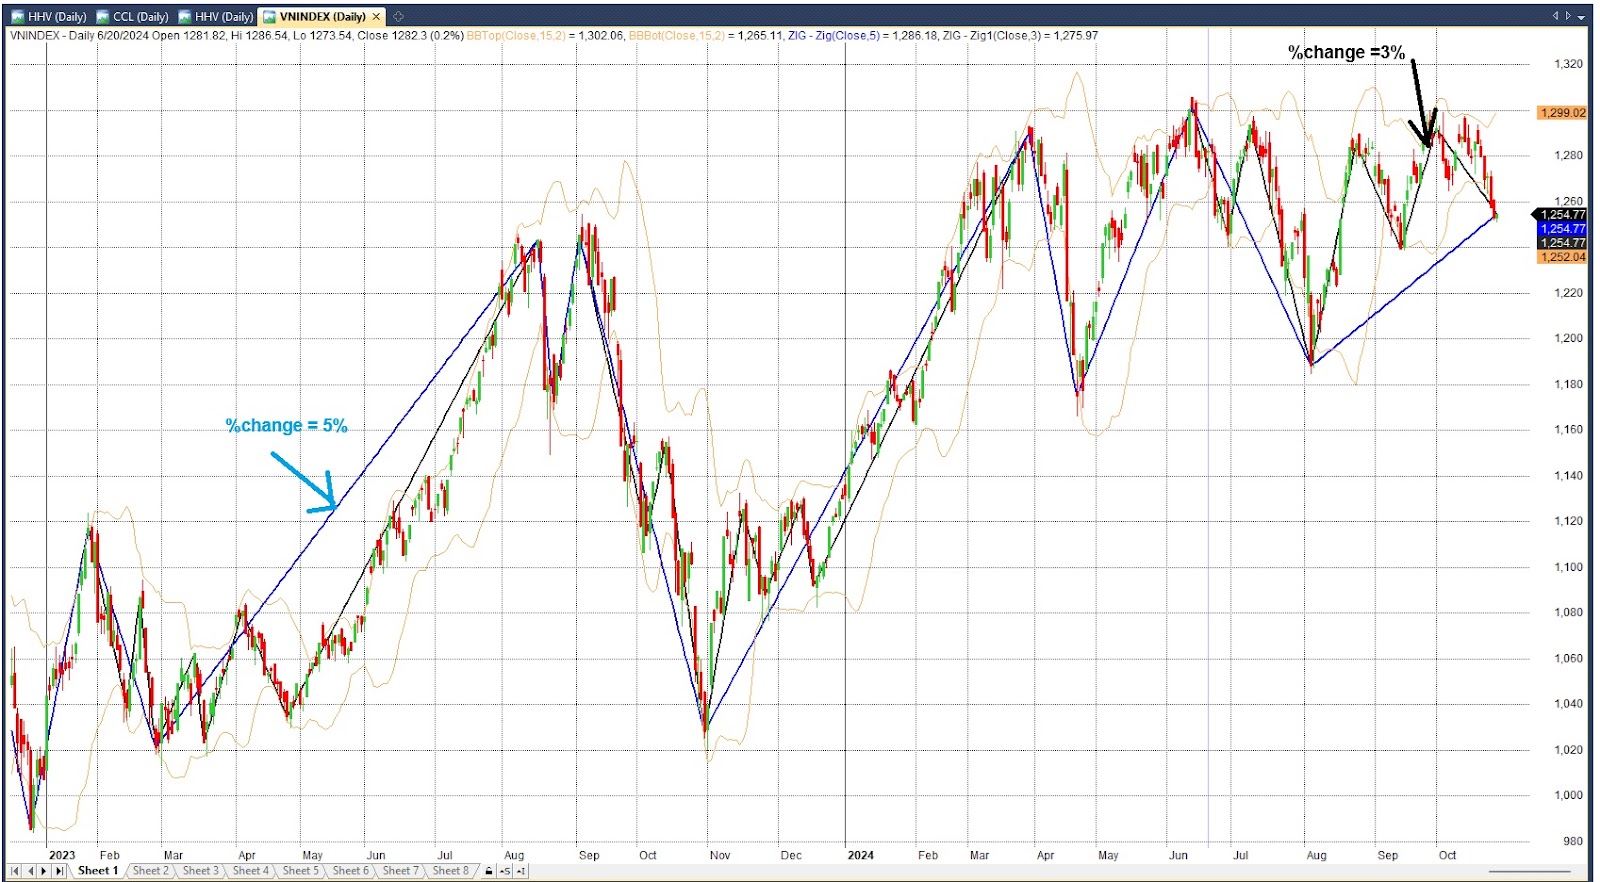Click the 1,320 price axis label
Viewport: 1600px width, 882px height.
click(x=1567, y=64)
